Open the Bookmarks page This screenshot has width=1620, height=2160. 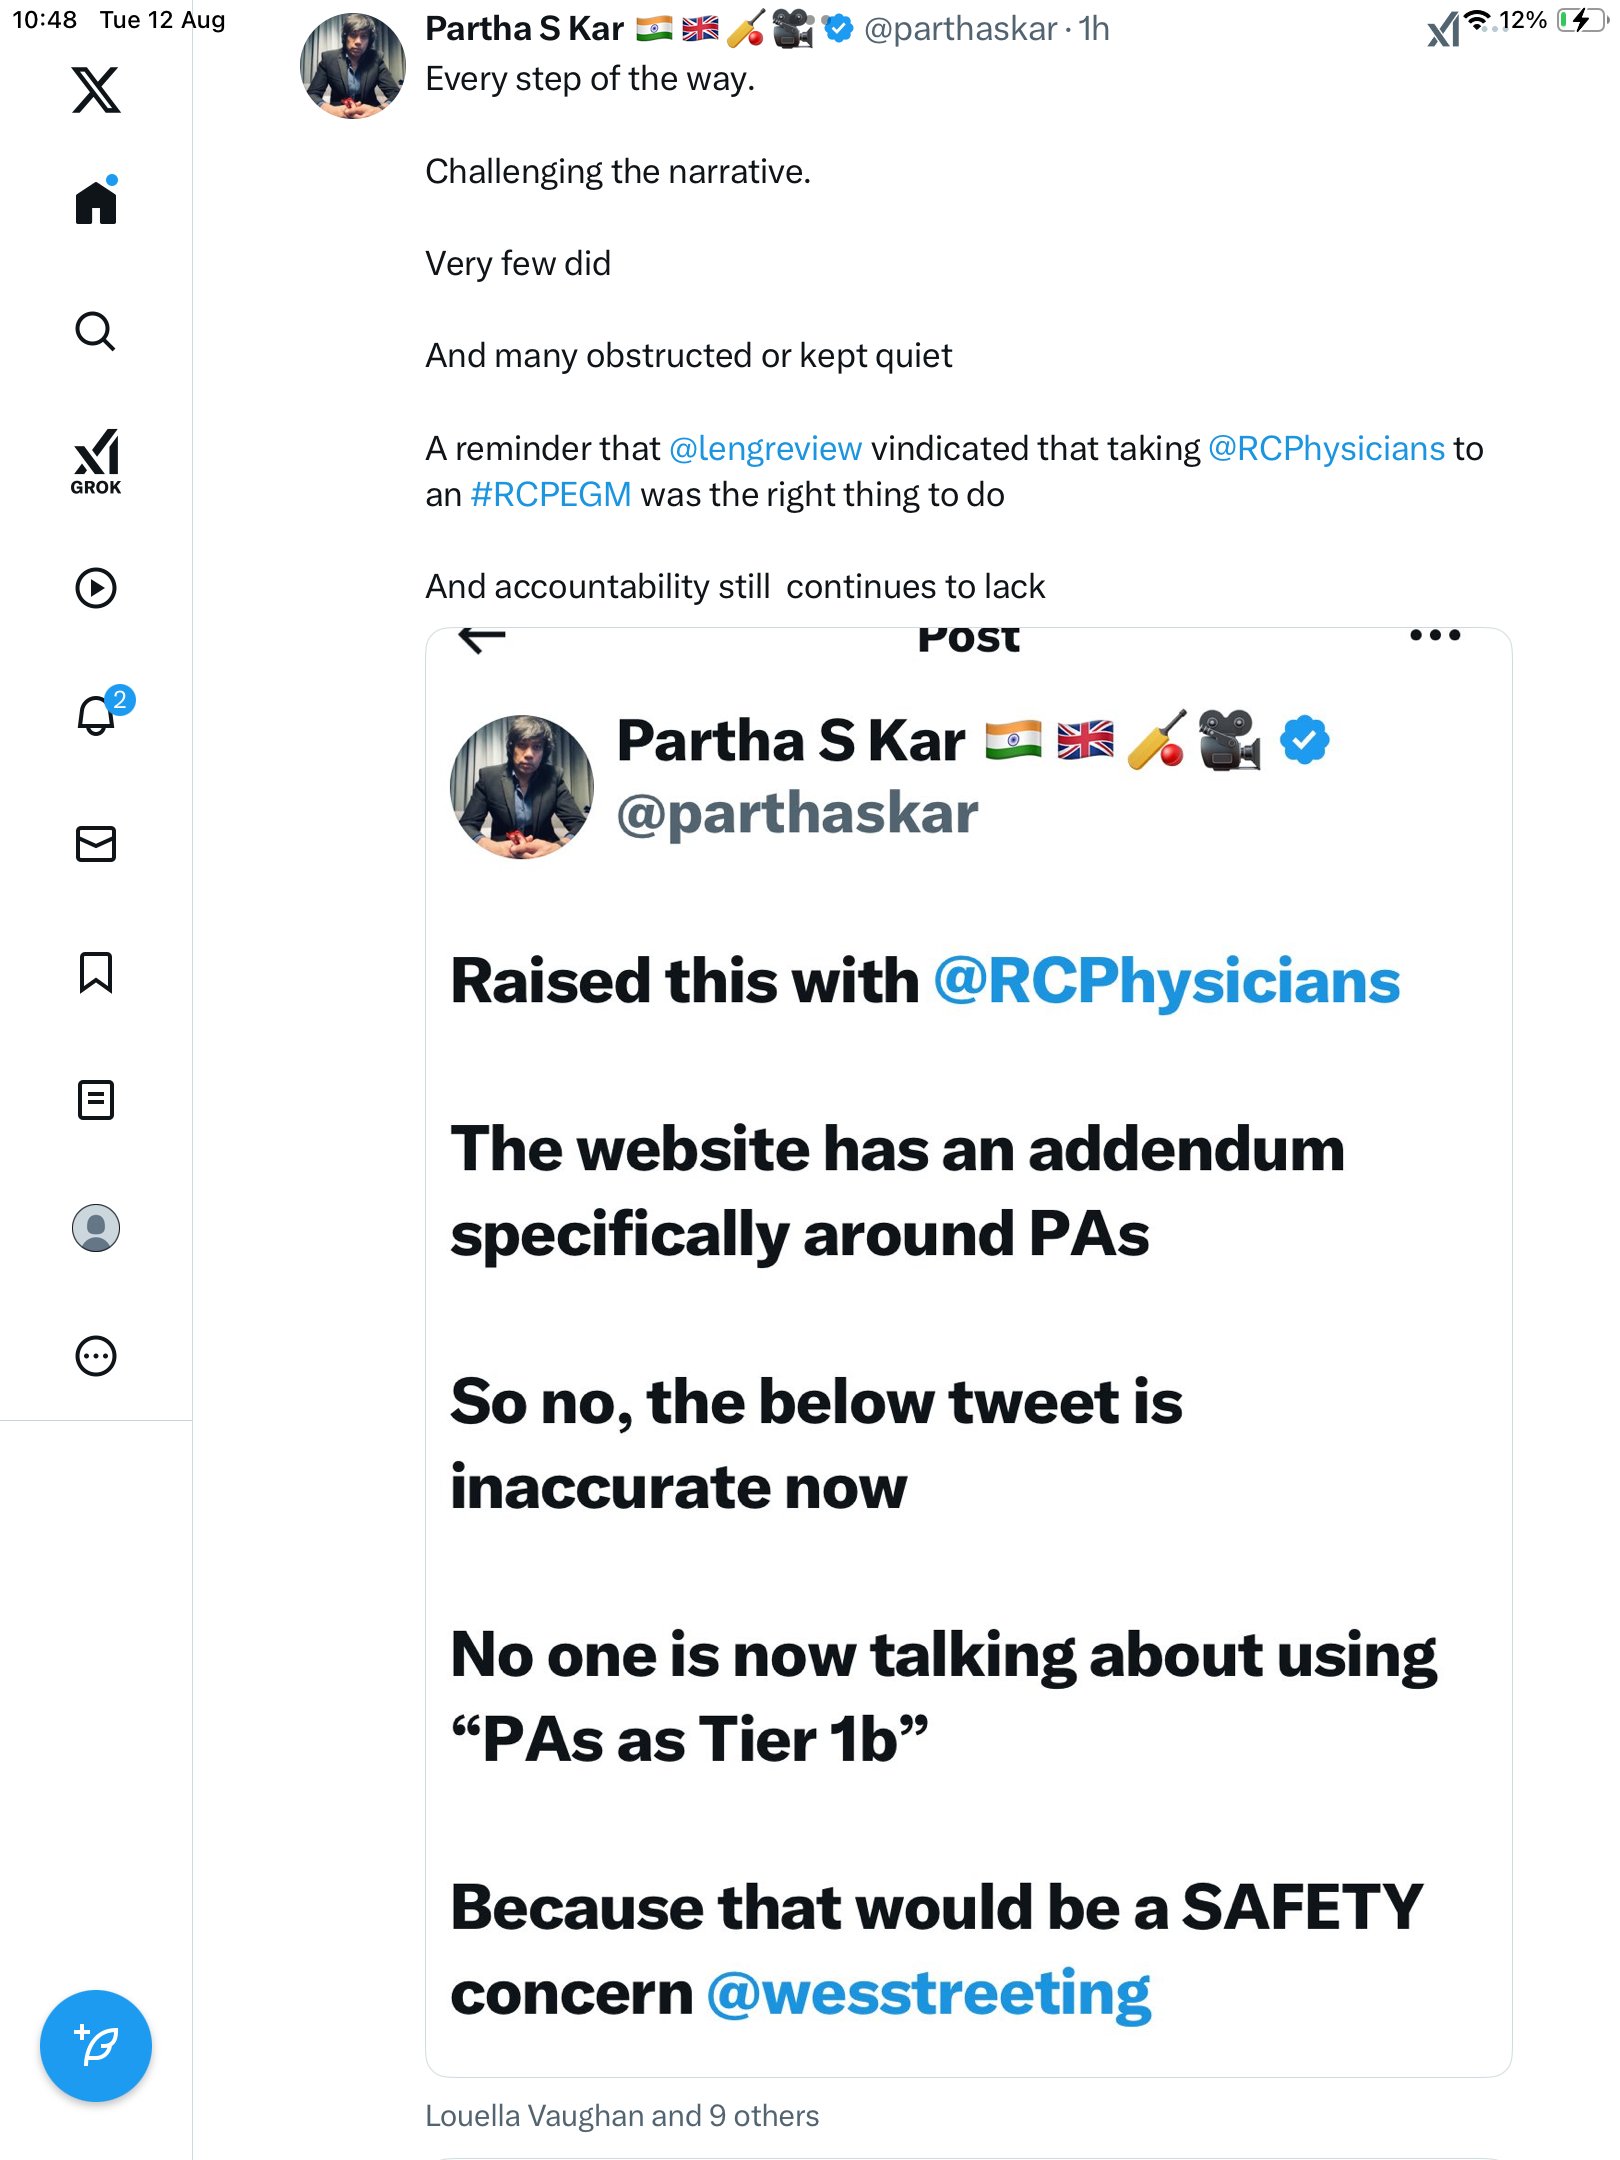tap(96, 972)
